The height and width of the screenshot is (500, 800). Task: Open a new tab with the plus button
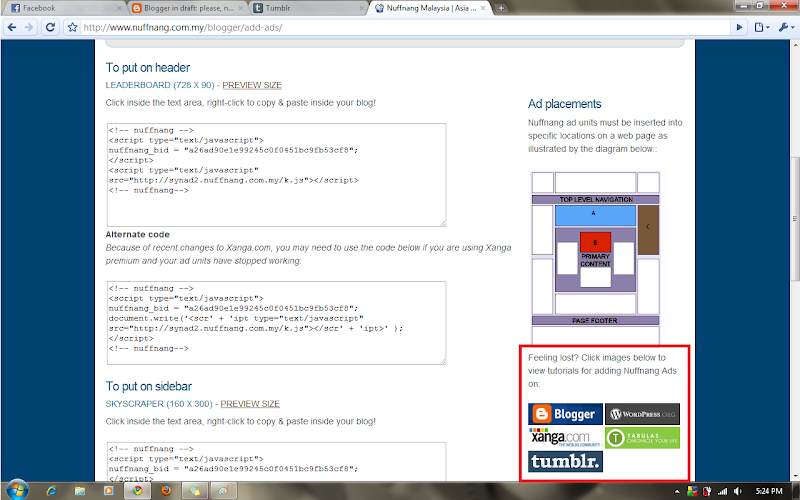click(x=501, y=8)
